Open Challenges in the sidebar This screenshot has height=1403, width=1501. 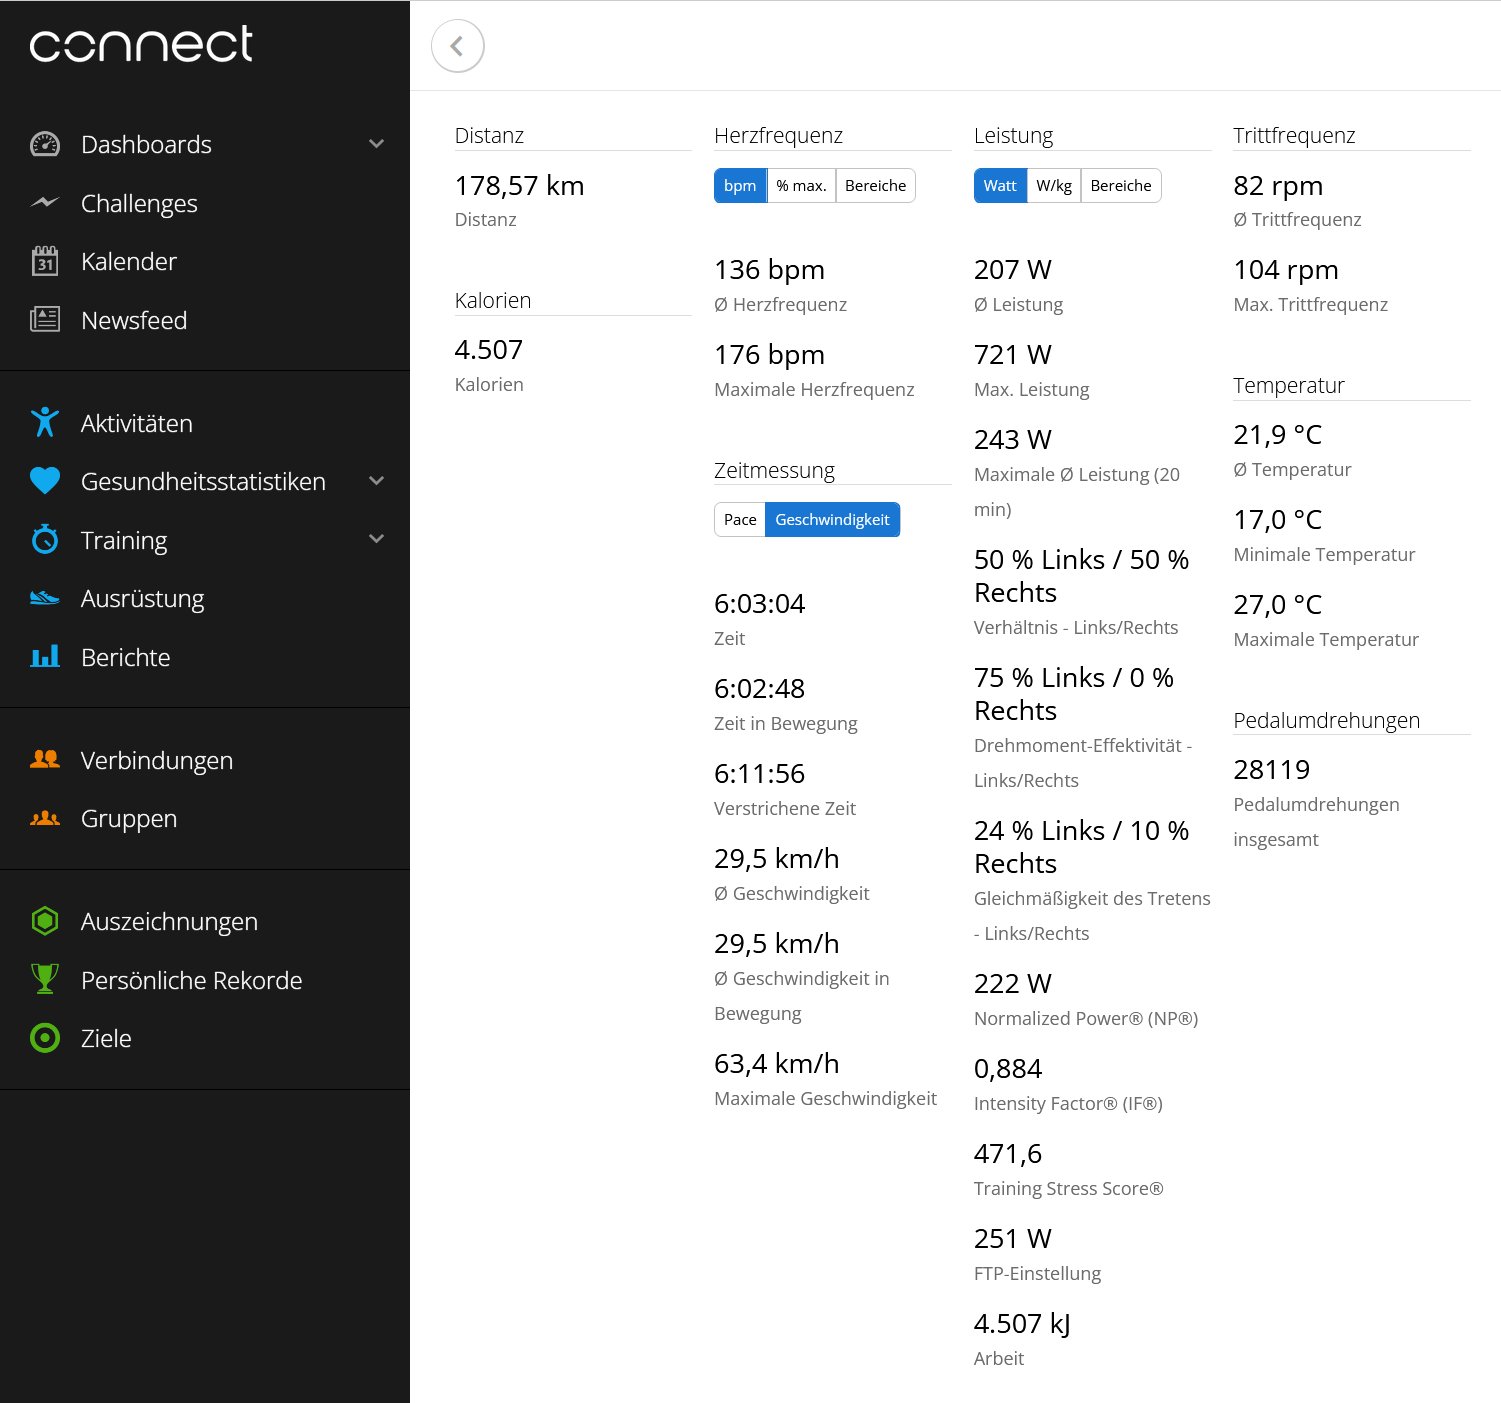(x=139, y=203)
